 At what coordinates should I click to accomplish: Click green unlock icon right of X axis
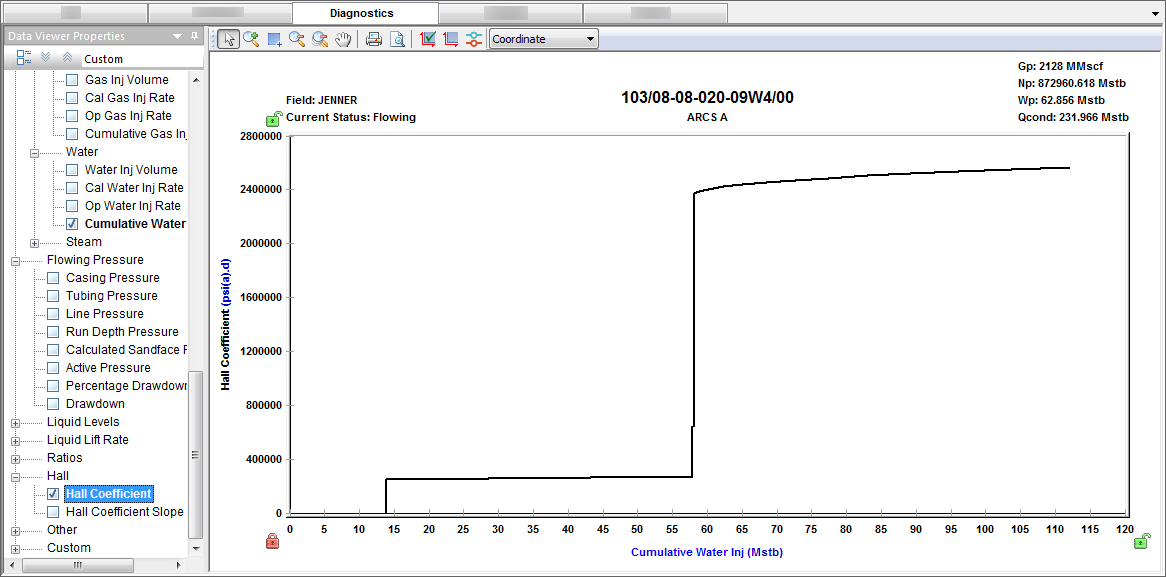tap(1141, 541)
